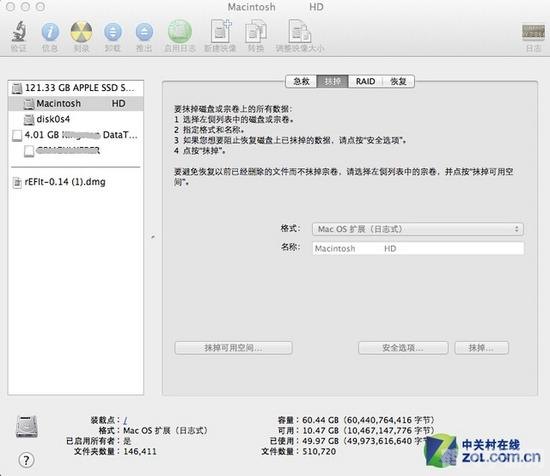Open the Log (日志) icon
This screenshot has height=476, width=550.
[533, 32]
